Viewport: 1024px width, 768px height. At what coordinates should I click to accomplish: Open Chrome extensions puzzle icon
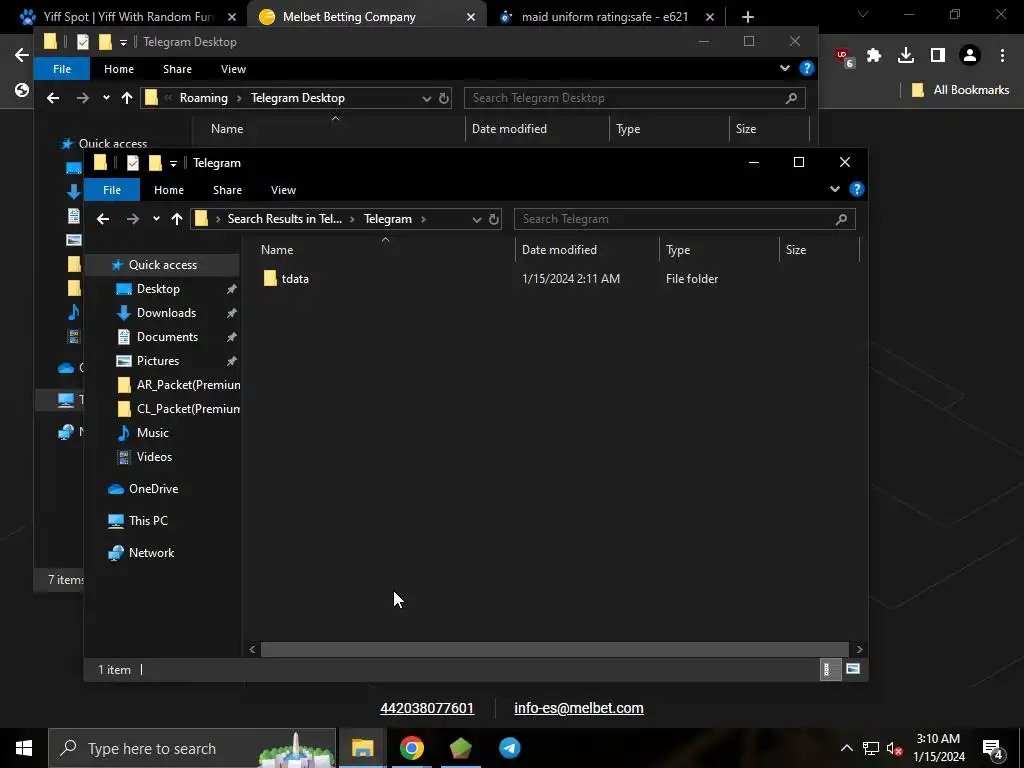click(874, 56)
